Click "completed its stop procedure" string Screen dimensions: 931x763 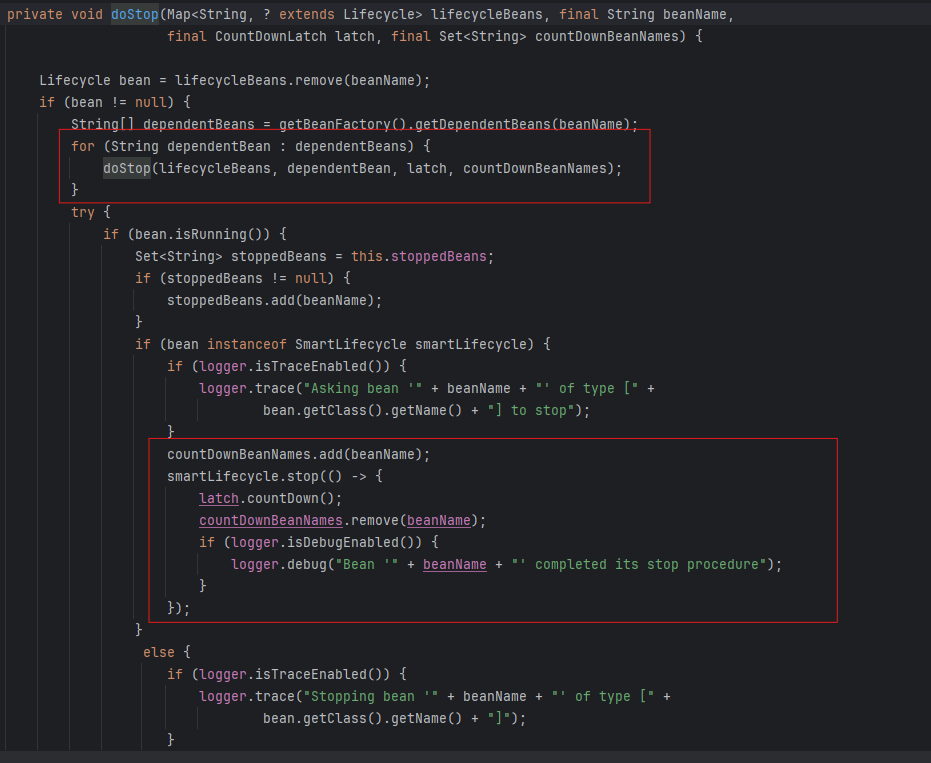639,565
